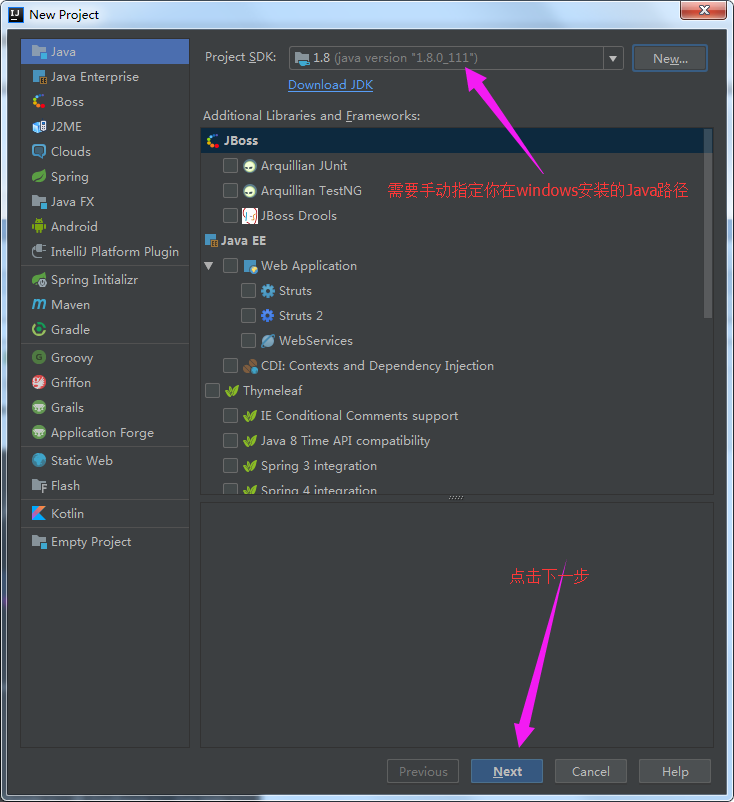Click the Flash folder icon
Viewport: 734px width, 802px height.
(39, 486)
